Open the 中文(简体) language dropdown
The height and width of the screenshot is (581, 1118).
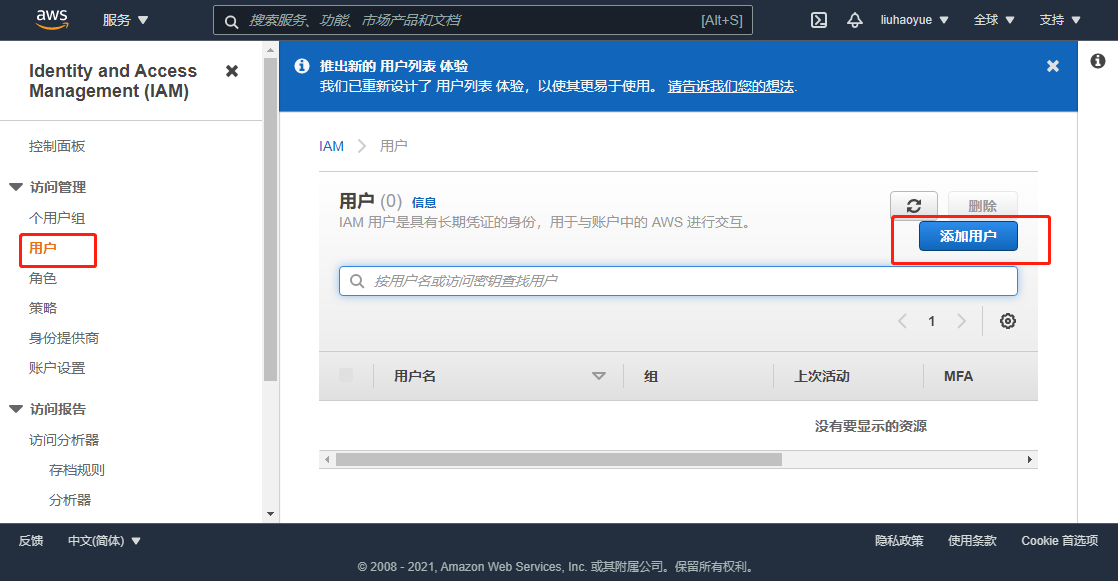coord(104,541)
